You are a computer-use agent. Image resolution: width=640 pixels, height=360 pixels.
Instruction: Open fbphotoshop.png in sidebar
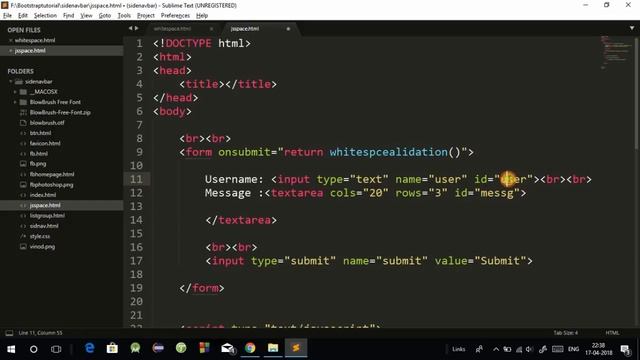51,184
